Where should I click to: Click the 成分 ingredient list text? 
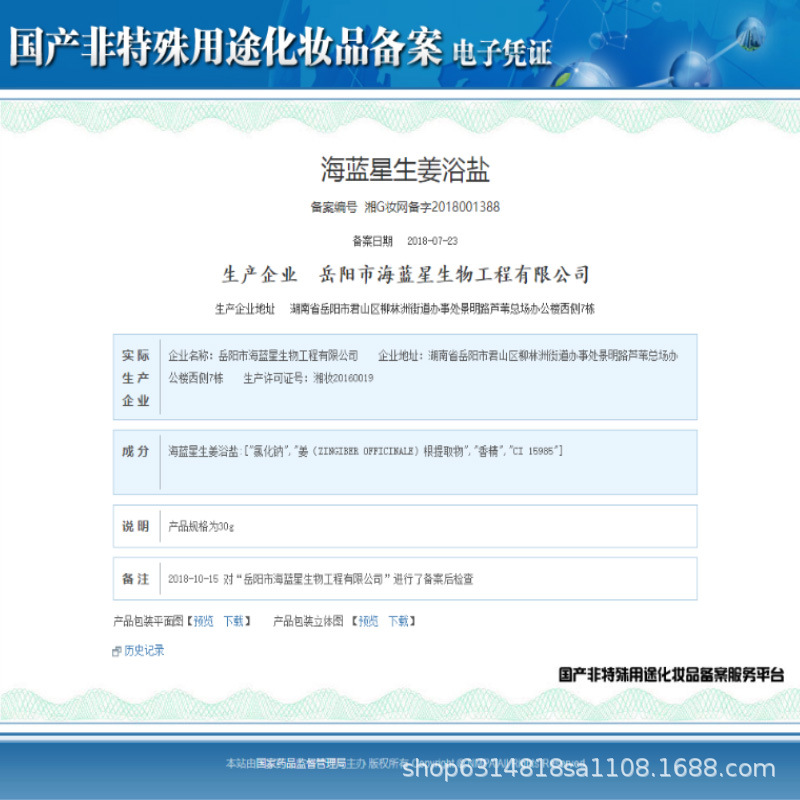tap(365, 451)
